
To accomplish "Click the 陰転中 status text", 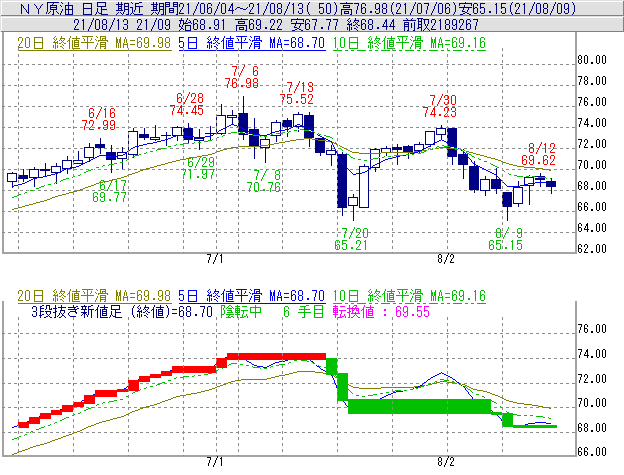I will (x=241, y=311).
